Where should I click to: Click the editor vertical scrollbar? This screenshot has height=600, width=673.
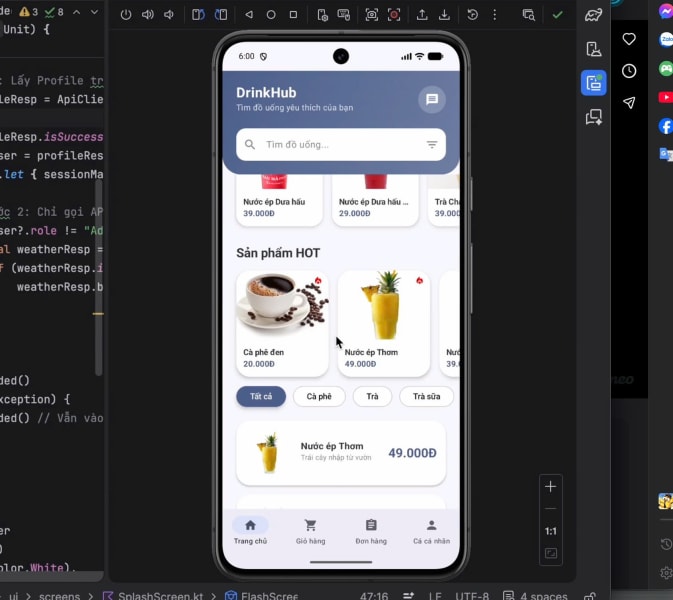99,277
